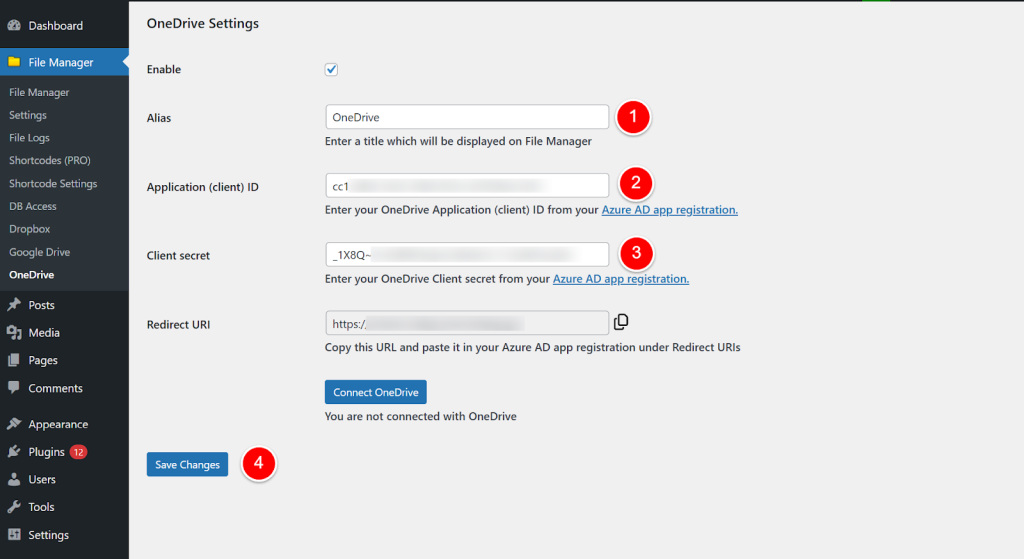Focus the Application (client) ID field
The width and height of the screenshot is (1024, 559).
point(467,186)
